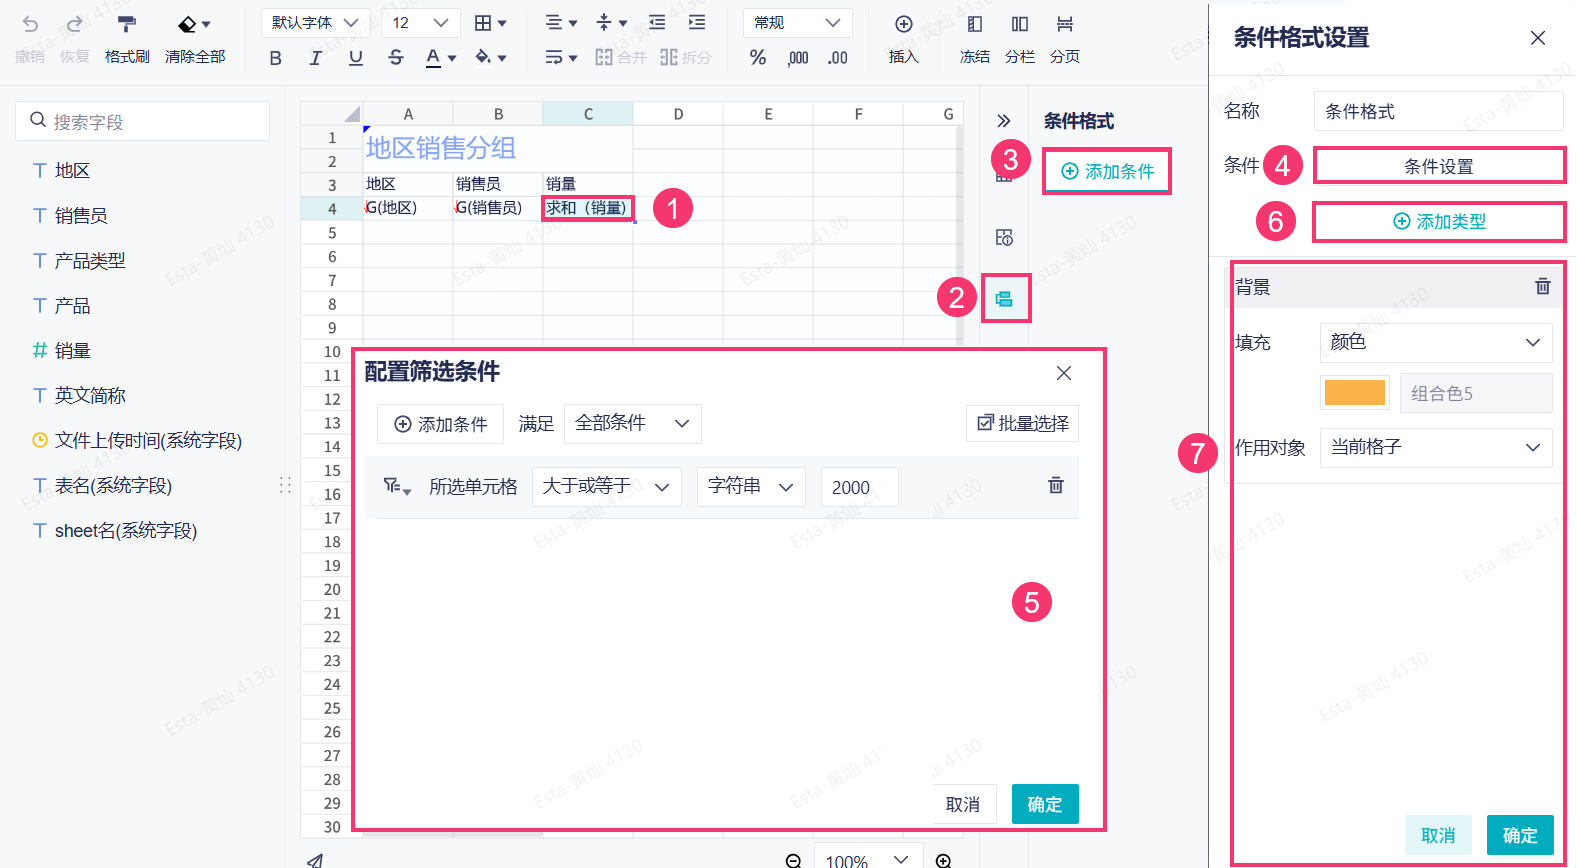The width and height of the screenshot is (1576, 868).
Task: Open the 作用对象 dropdown 当前格子
Action: 1436,447
